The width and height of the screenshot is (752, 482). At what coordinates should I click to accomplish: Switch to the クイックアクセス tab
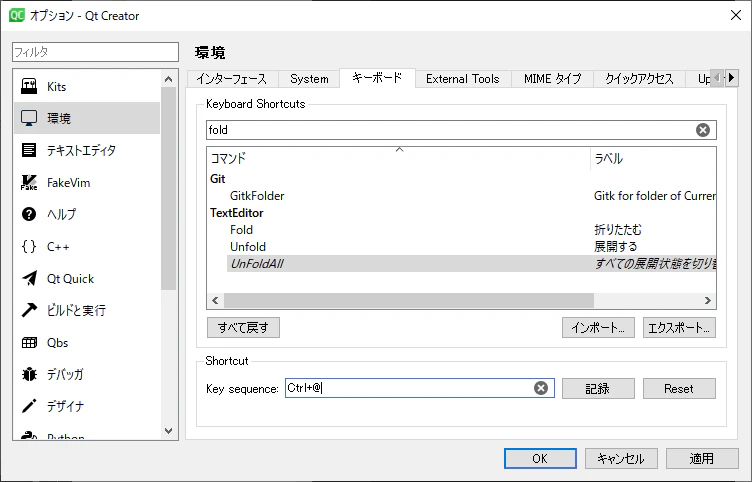click(x=639, y=79)
